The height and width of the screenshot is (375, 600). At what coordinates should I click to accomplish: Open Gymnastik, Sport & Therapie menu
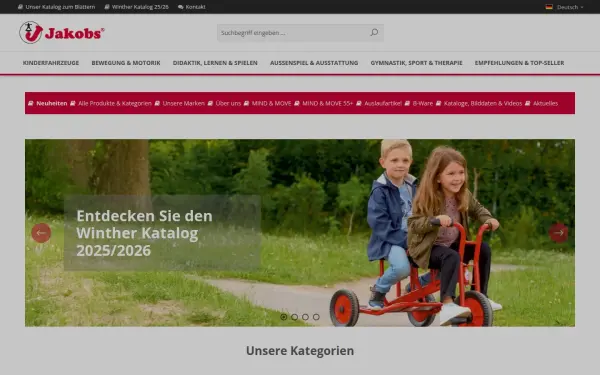[x=416, y=63]
